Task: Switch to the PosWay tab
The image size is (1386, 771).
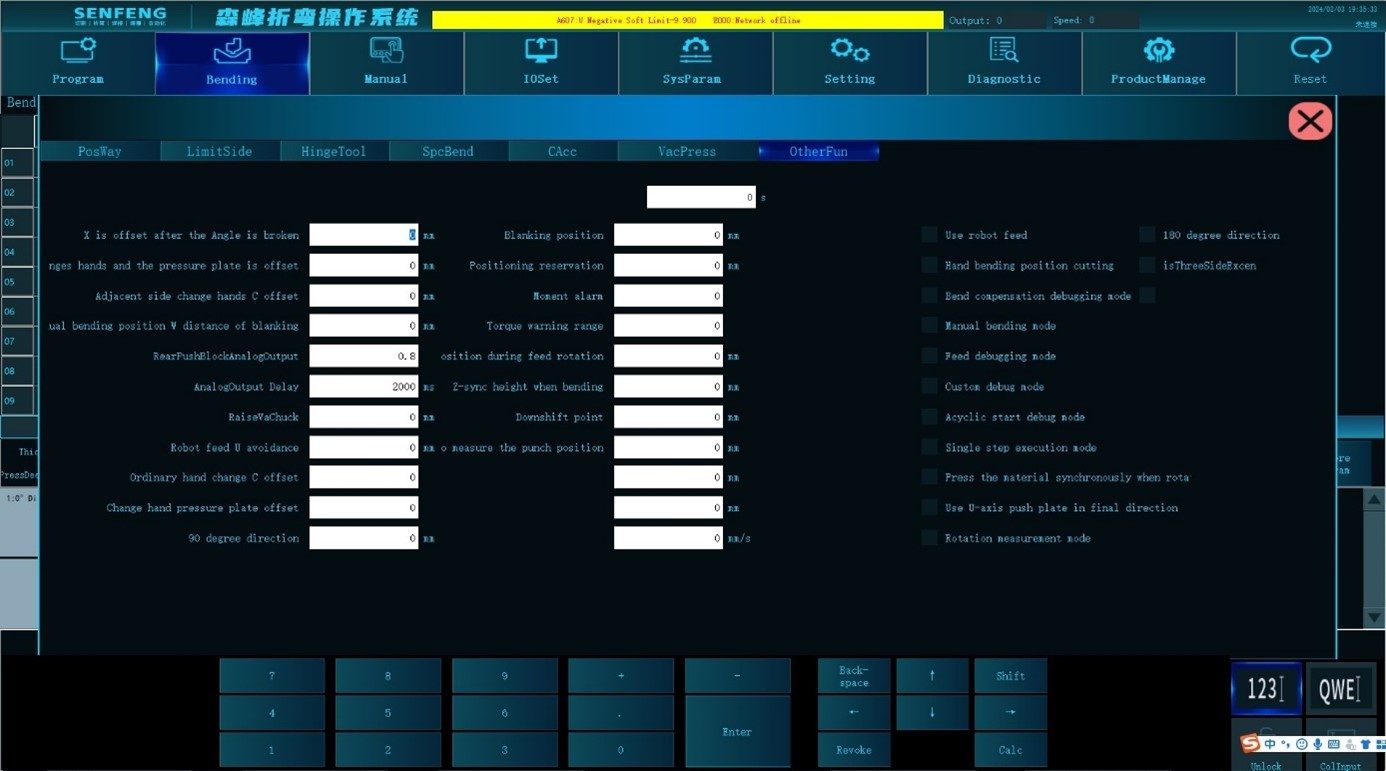Action: 100,151
